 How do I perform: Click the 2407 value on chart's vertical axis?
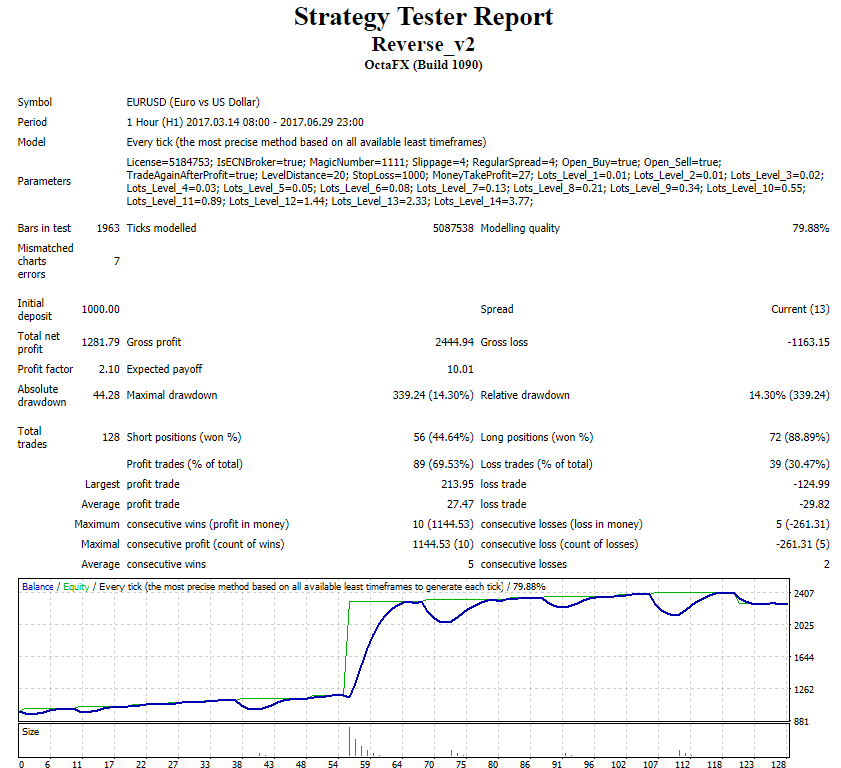tap(806, 594)
